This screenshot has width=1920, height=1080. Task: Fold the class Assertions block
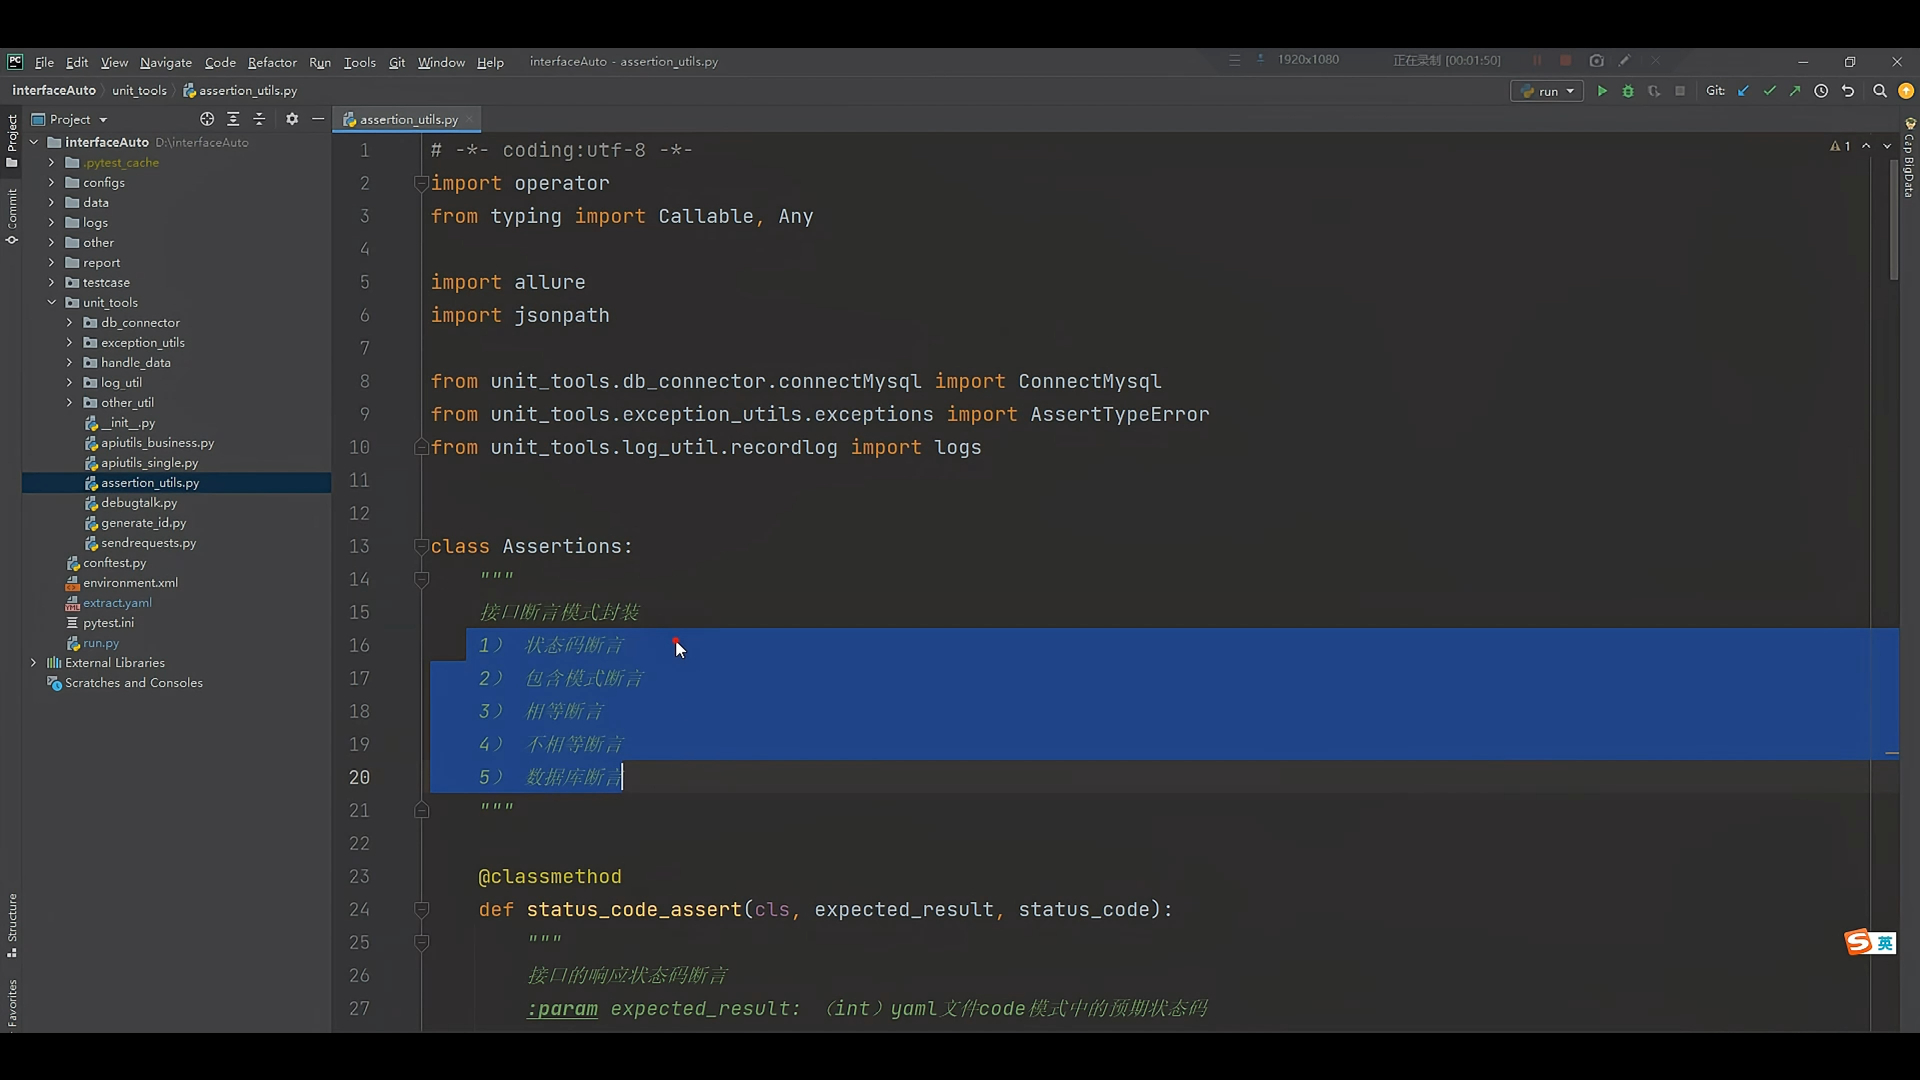click(422, 546)
